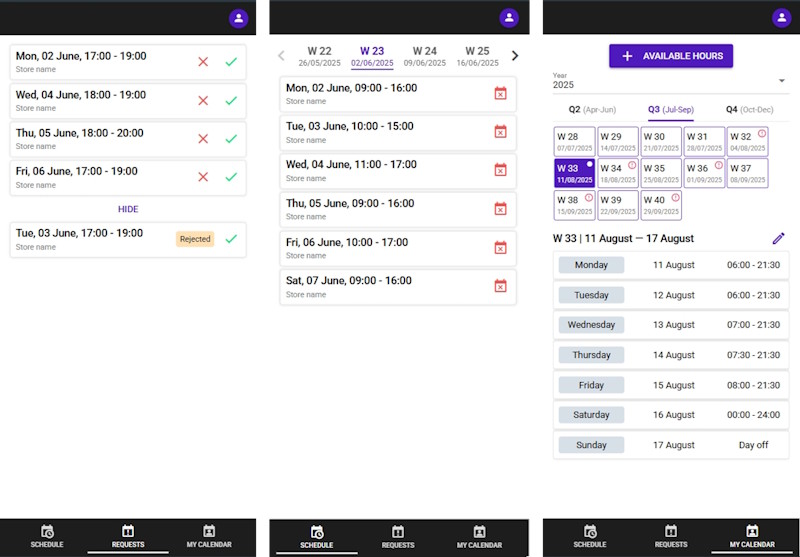Viewport: 800px width, 557px height.
Task: Open the Sunday 17 August Day off row
Action: pos(671,445)
